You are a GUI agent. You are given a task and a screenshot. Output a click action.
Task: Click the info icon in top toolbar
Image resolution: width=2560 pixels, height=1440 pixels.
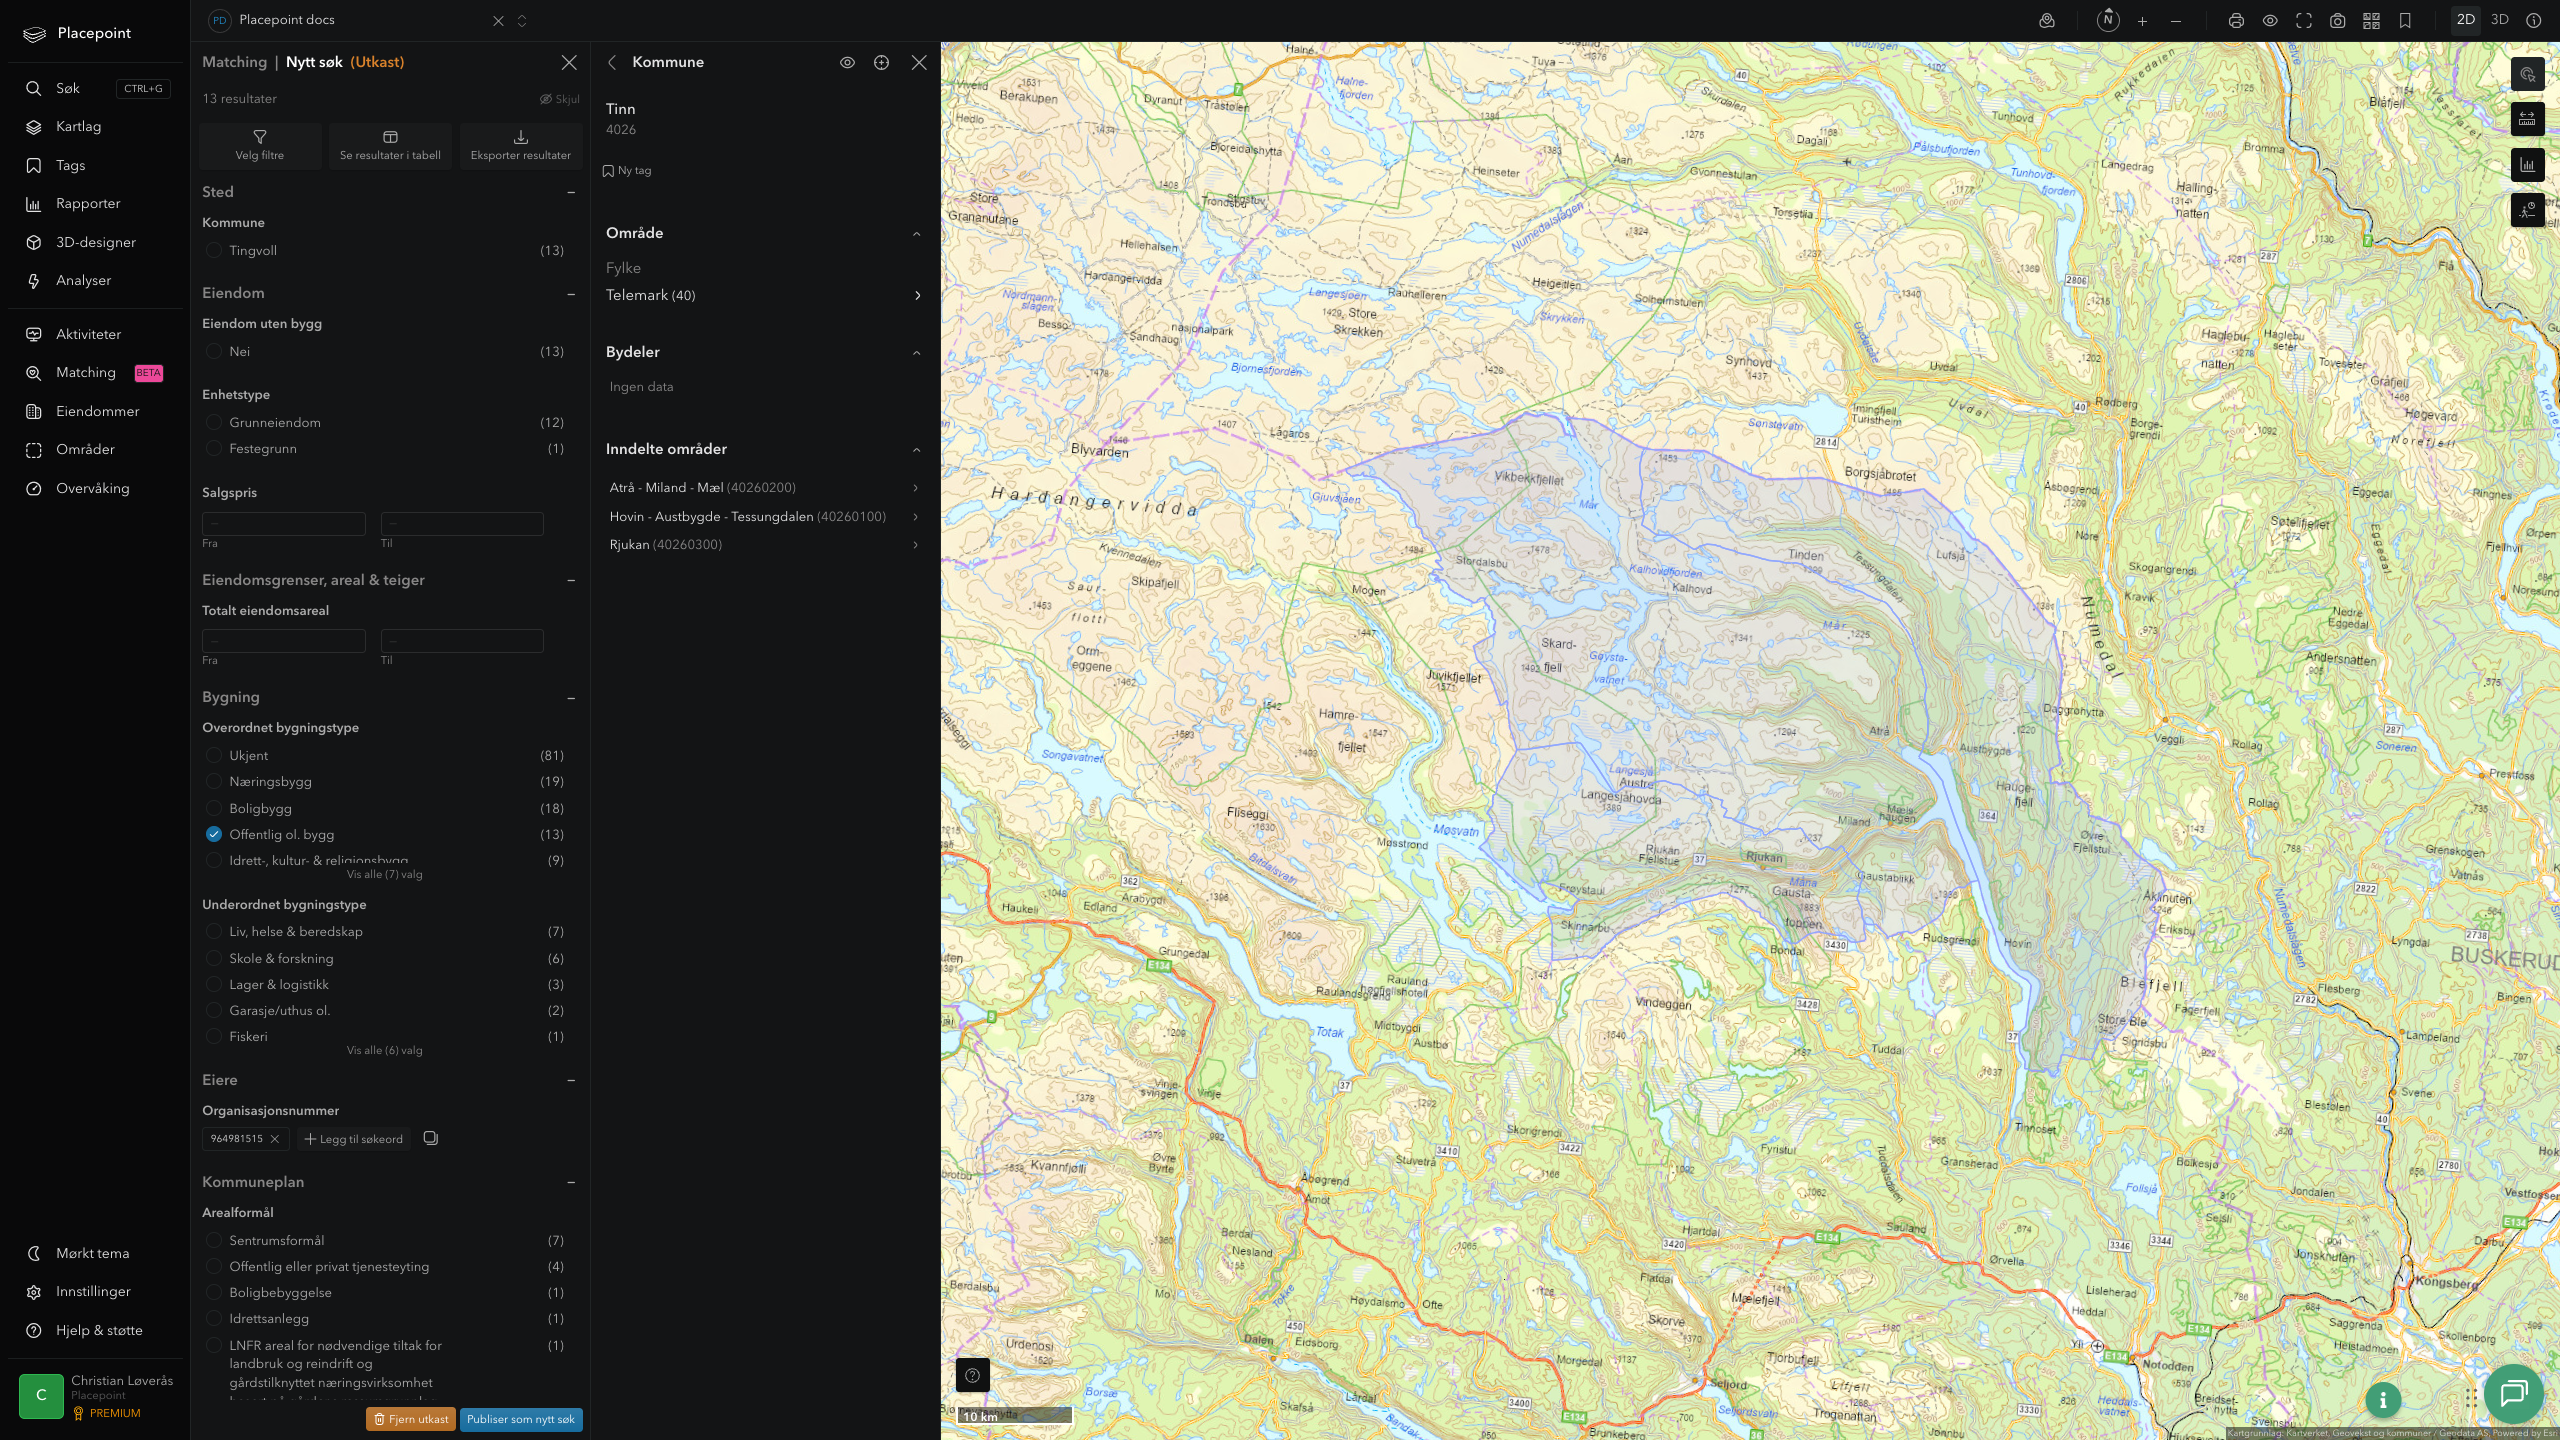point(2534,20)
